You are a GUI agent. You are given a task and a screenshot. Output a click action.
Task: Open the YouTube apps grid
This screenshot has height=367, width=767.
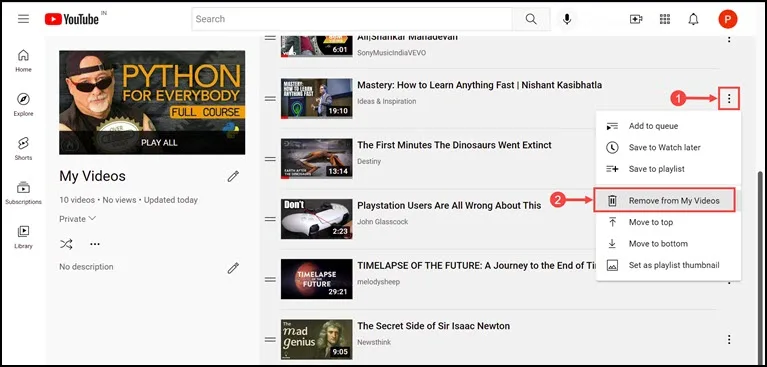click(665, 19)
